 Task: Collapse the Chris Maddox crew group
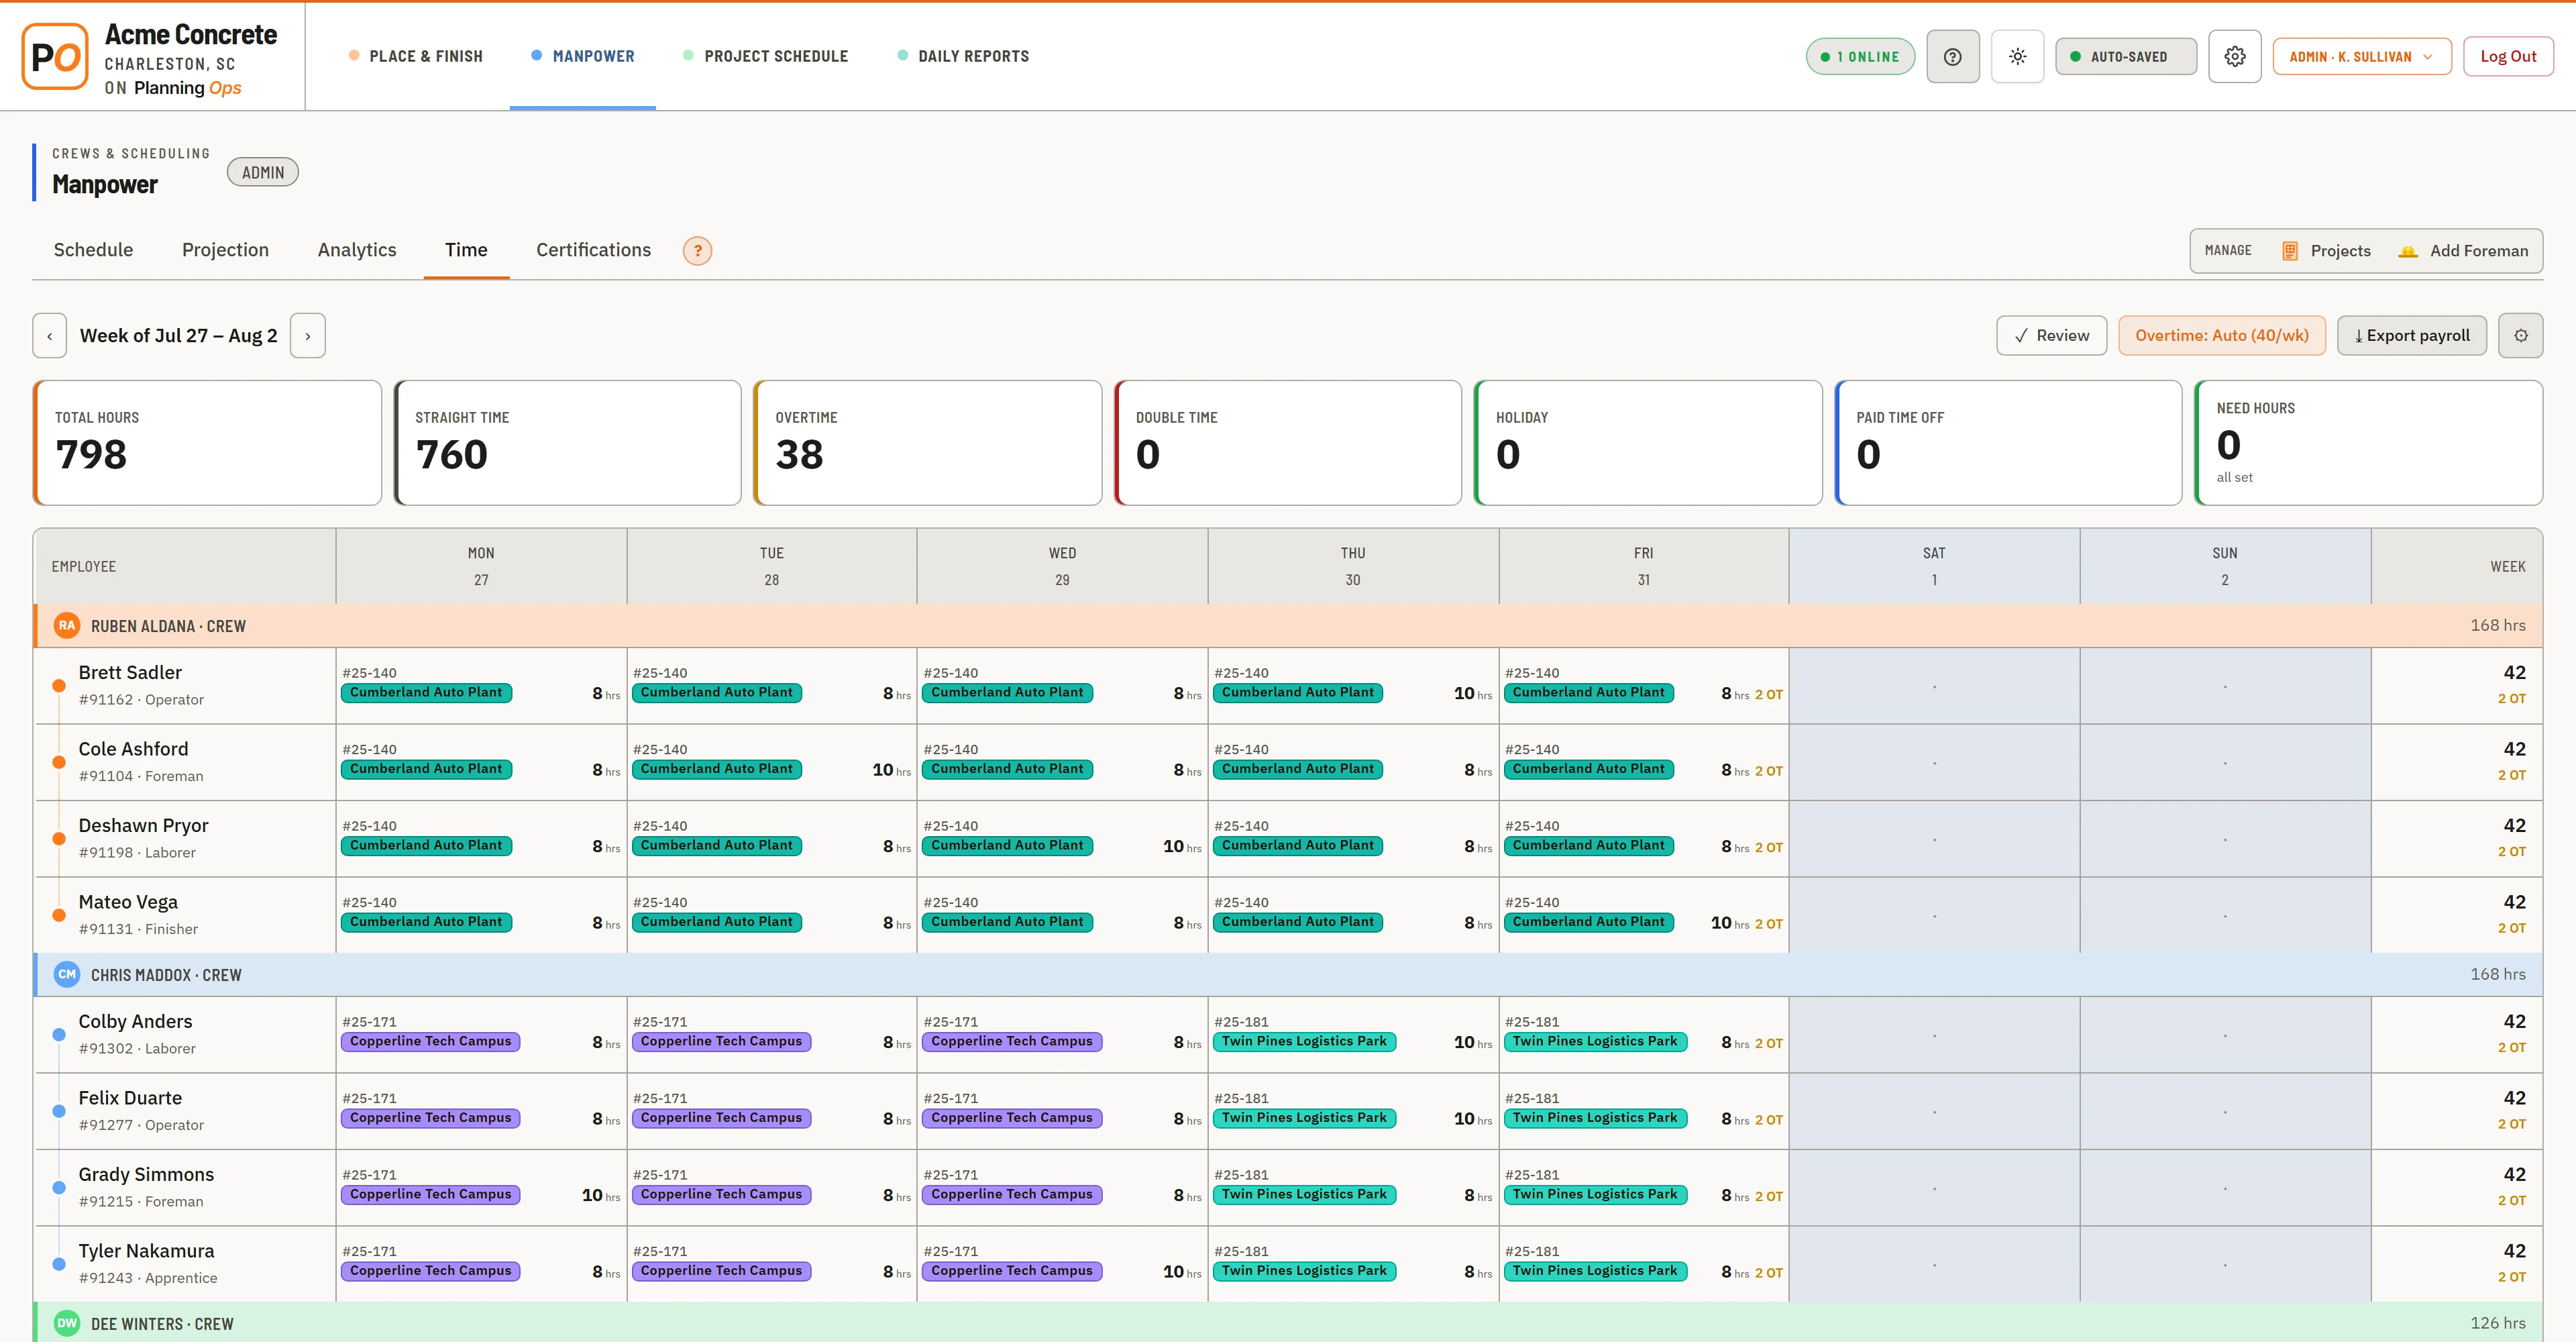[x=1288, y=975]
